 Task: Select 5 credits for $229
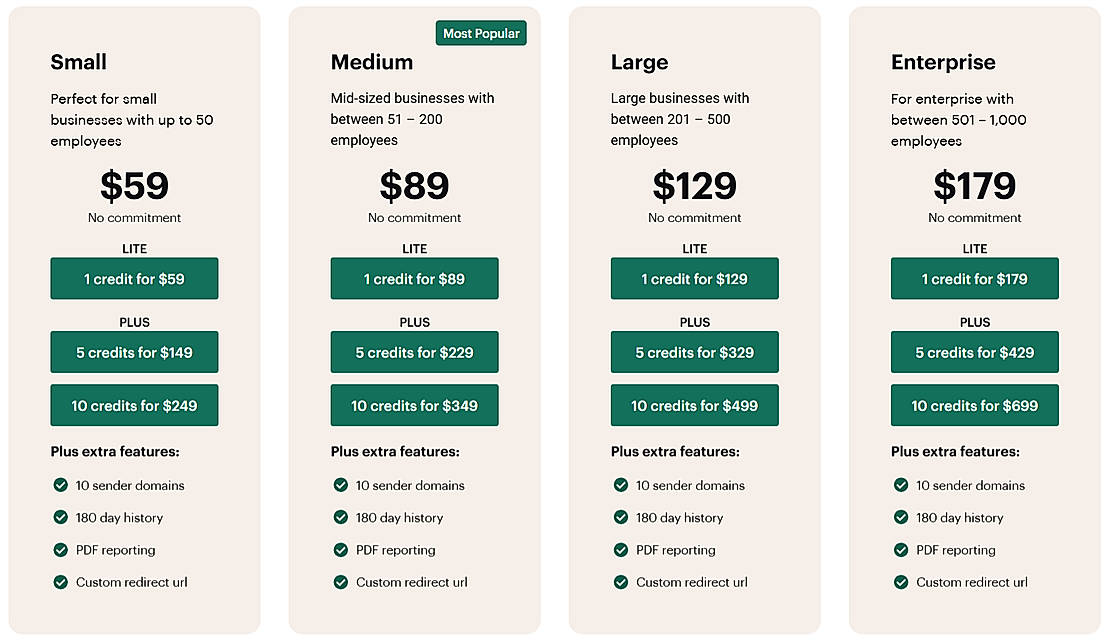pyautogui.click(x=414, y=352)
